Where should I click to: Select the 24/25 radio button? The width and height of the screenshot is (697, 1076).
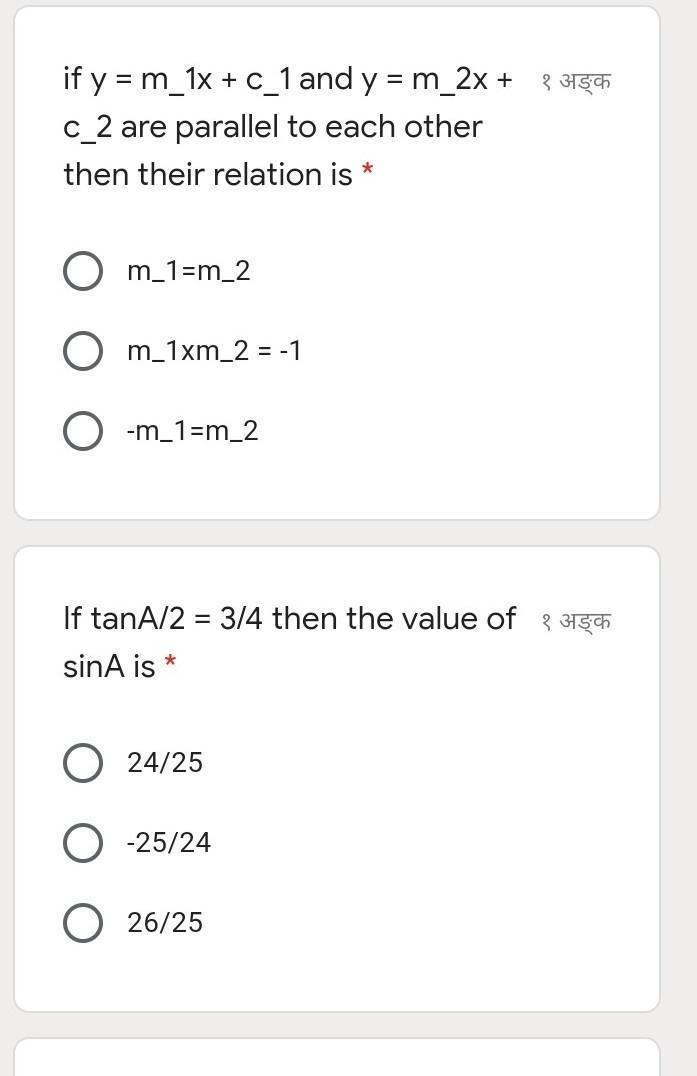pyautogui.click(x=82, y=763)
